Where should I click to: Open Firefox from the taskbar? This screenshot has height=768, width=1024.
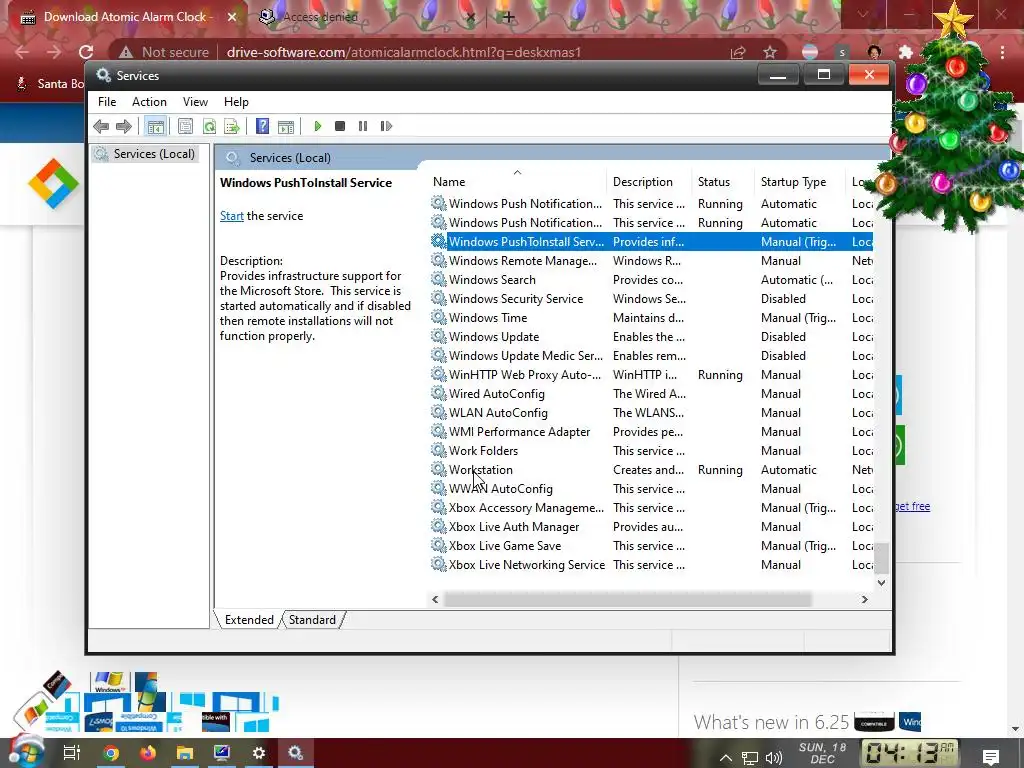tap(148, 753)
